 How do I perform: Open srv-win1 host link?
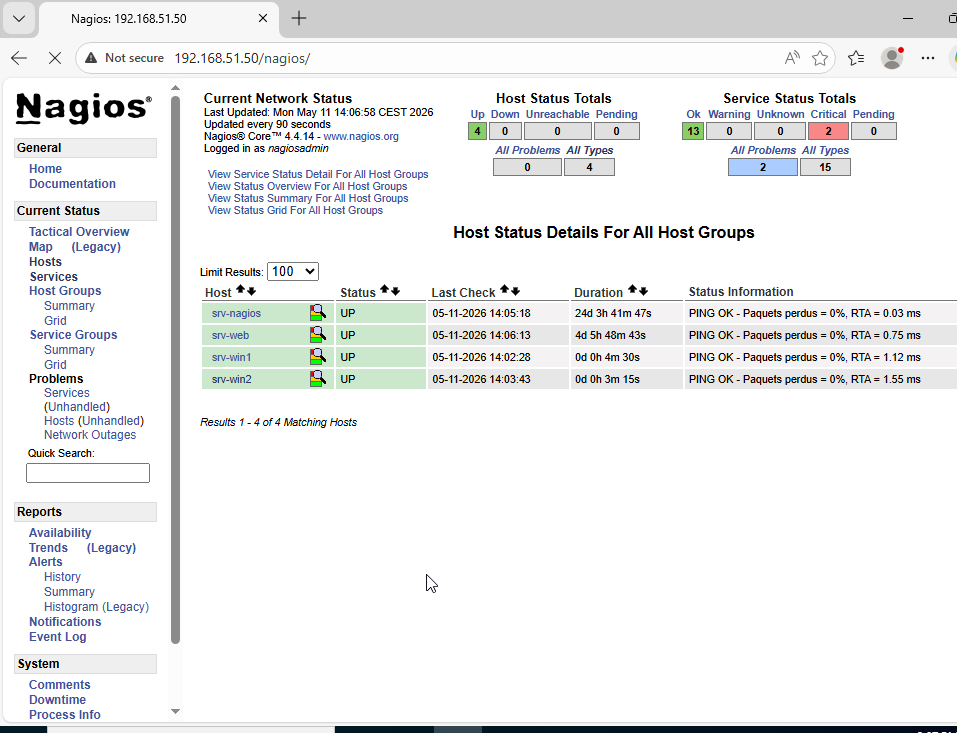point(231,357)
